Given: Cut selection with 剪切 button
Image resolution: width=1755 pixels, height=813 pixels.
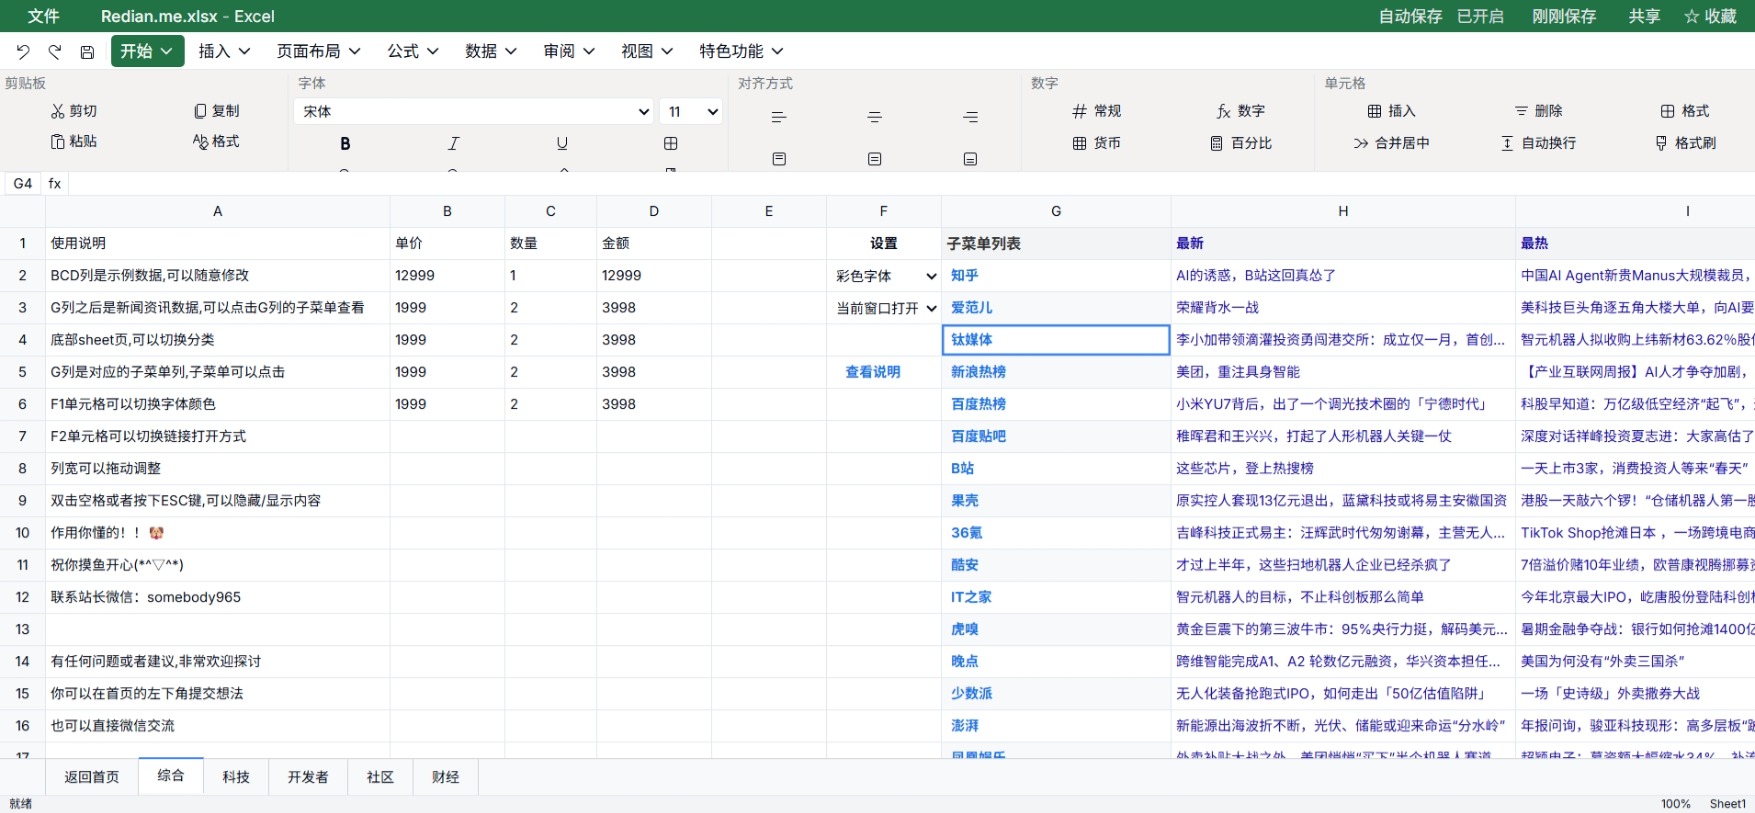Looking at the screenshot, I should click(x=74, y=111).
